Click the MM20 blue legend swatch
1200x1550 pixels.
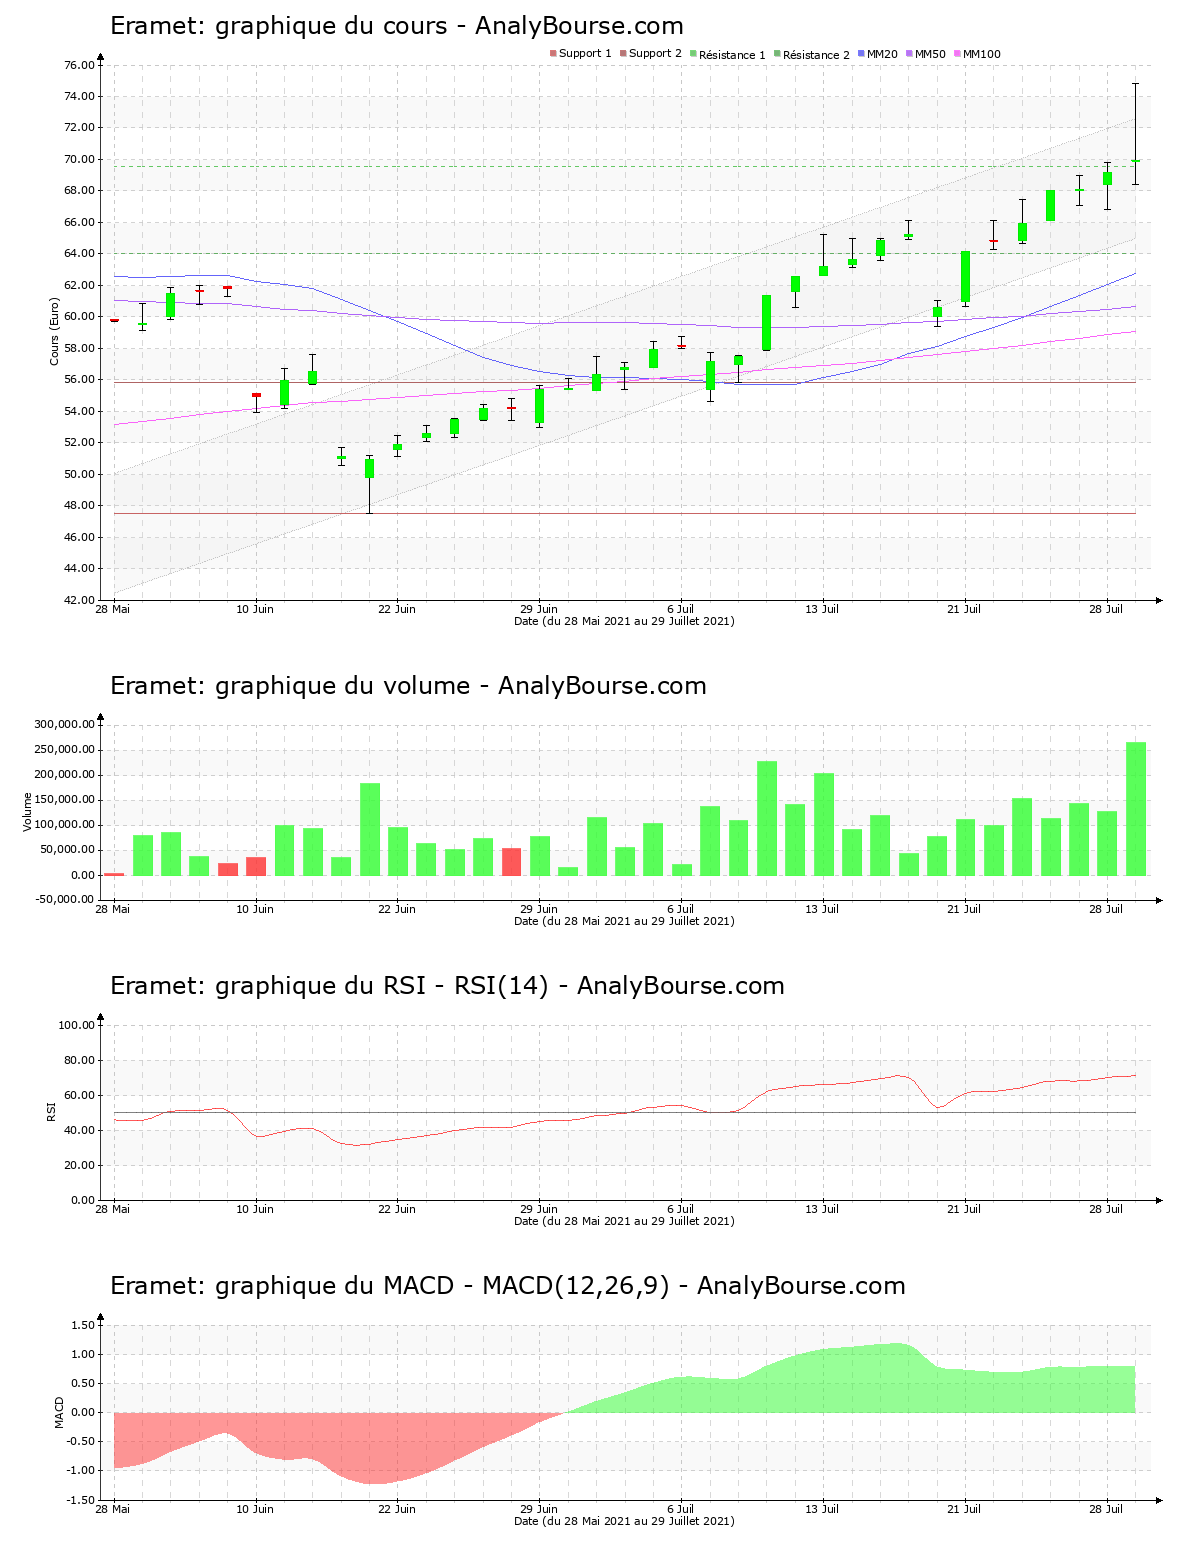pos(861,54)
